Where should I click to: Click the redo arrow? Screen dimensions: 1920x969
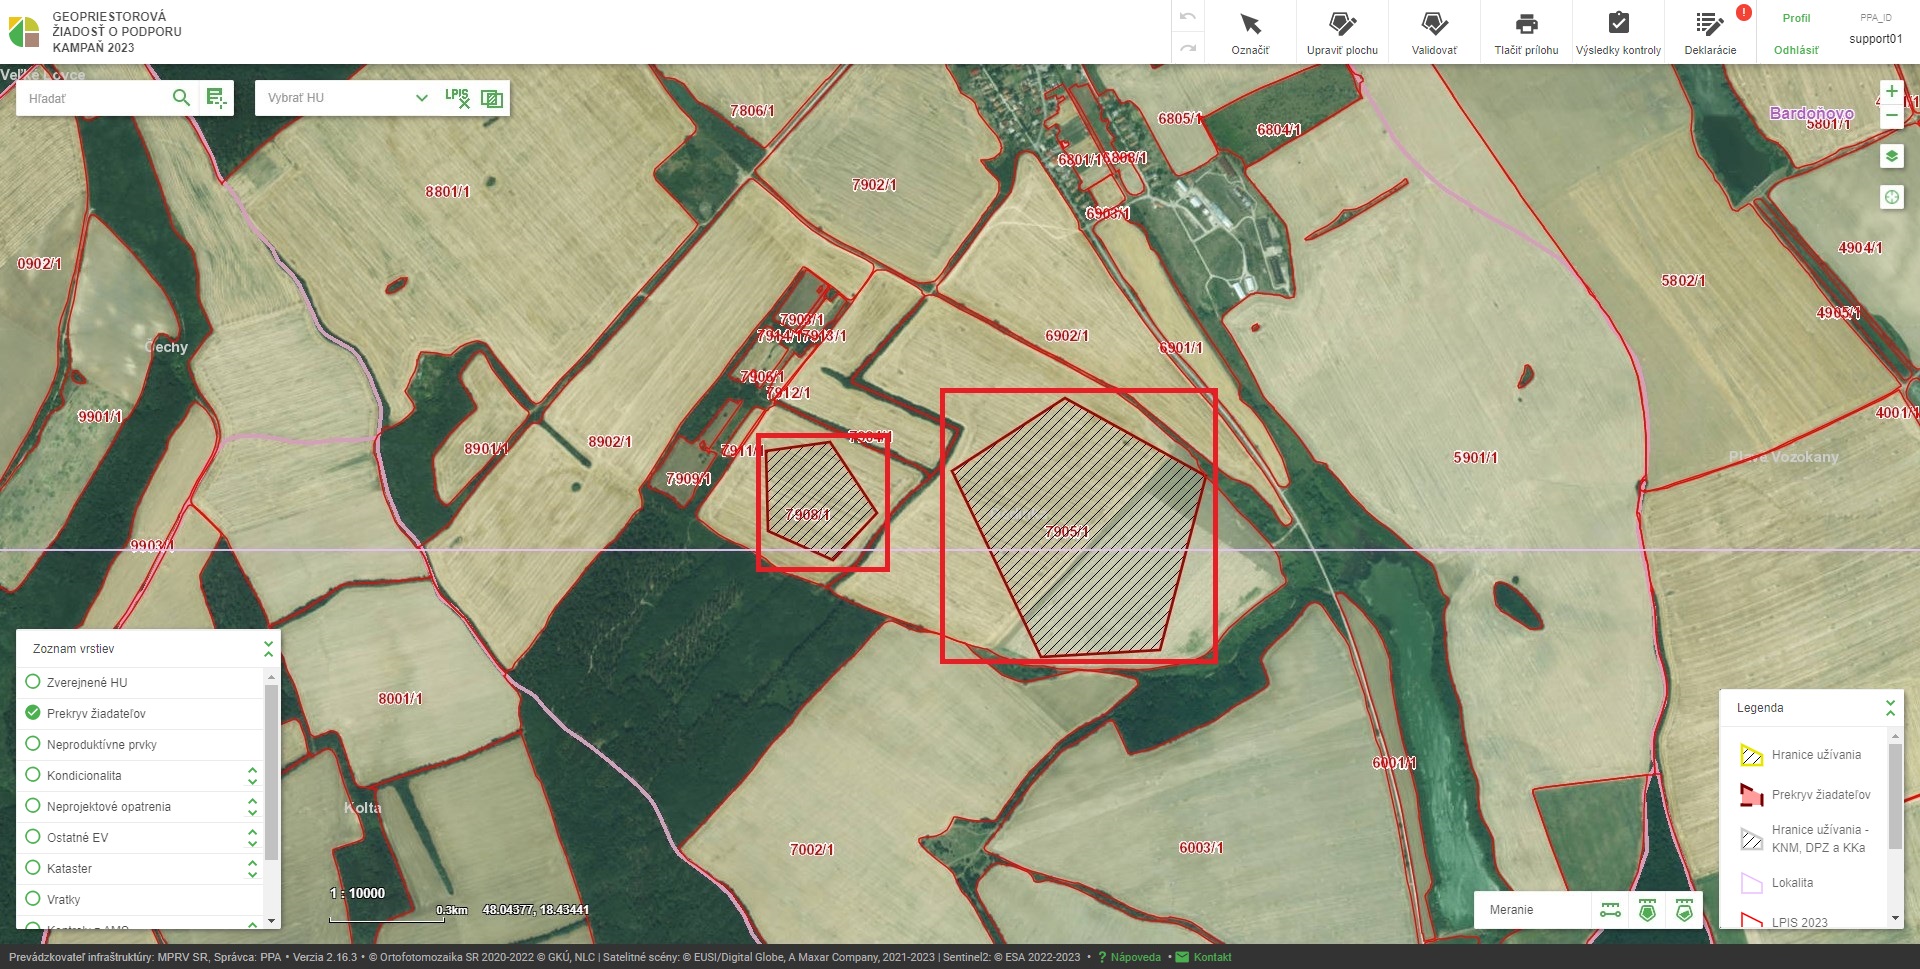1188,48
